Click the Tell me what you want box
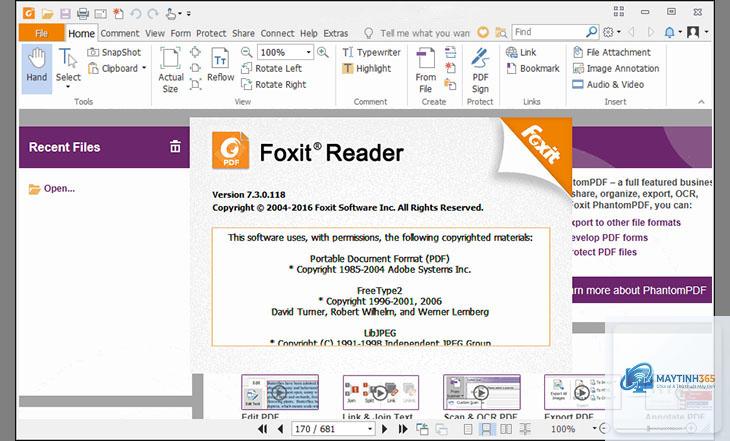The image size is (730, 441). (x=425, y=33)
